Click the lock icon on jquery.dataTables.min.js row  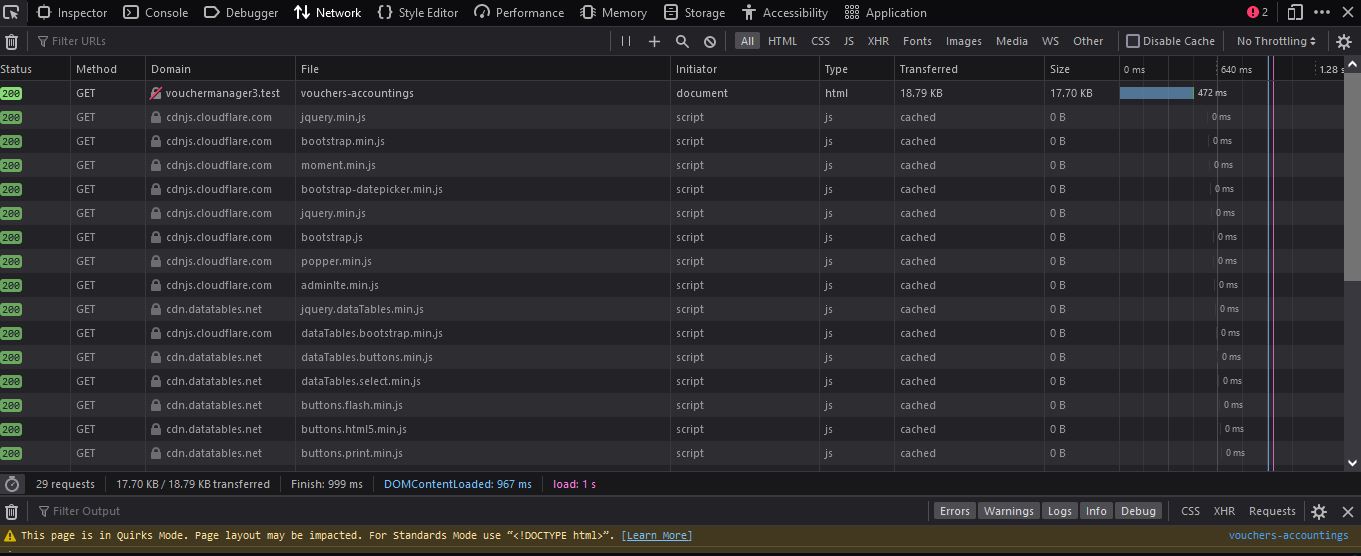[x=156, y=309]
